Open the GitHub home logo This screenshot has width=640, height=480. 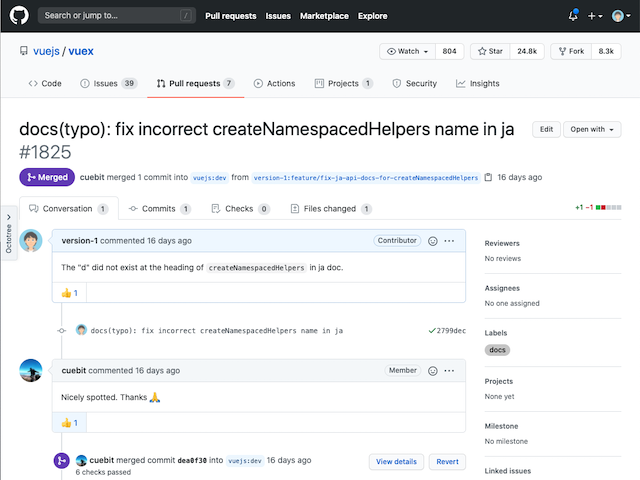19,16
